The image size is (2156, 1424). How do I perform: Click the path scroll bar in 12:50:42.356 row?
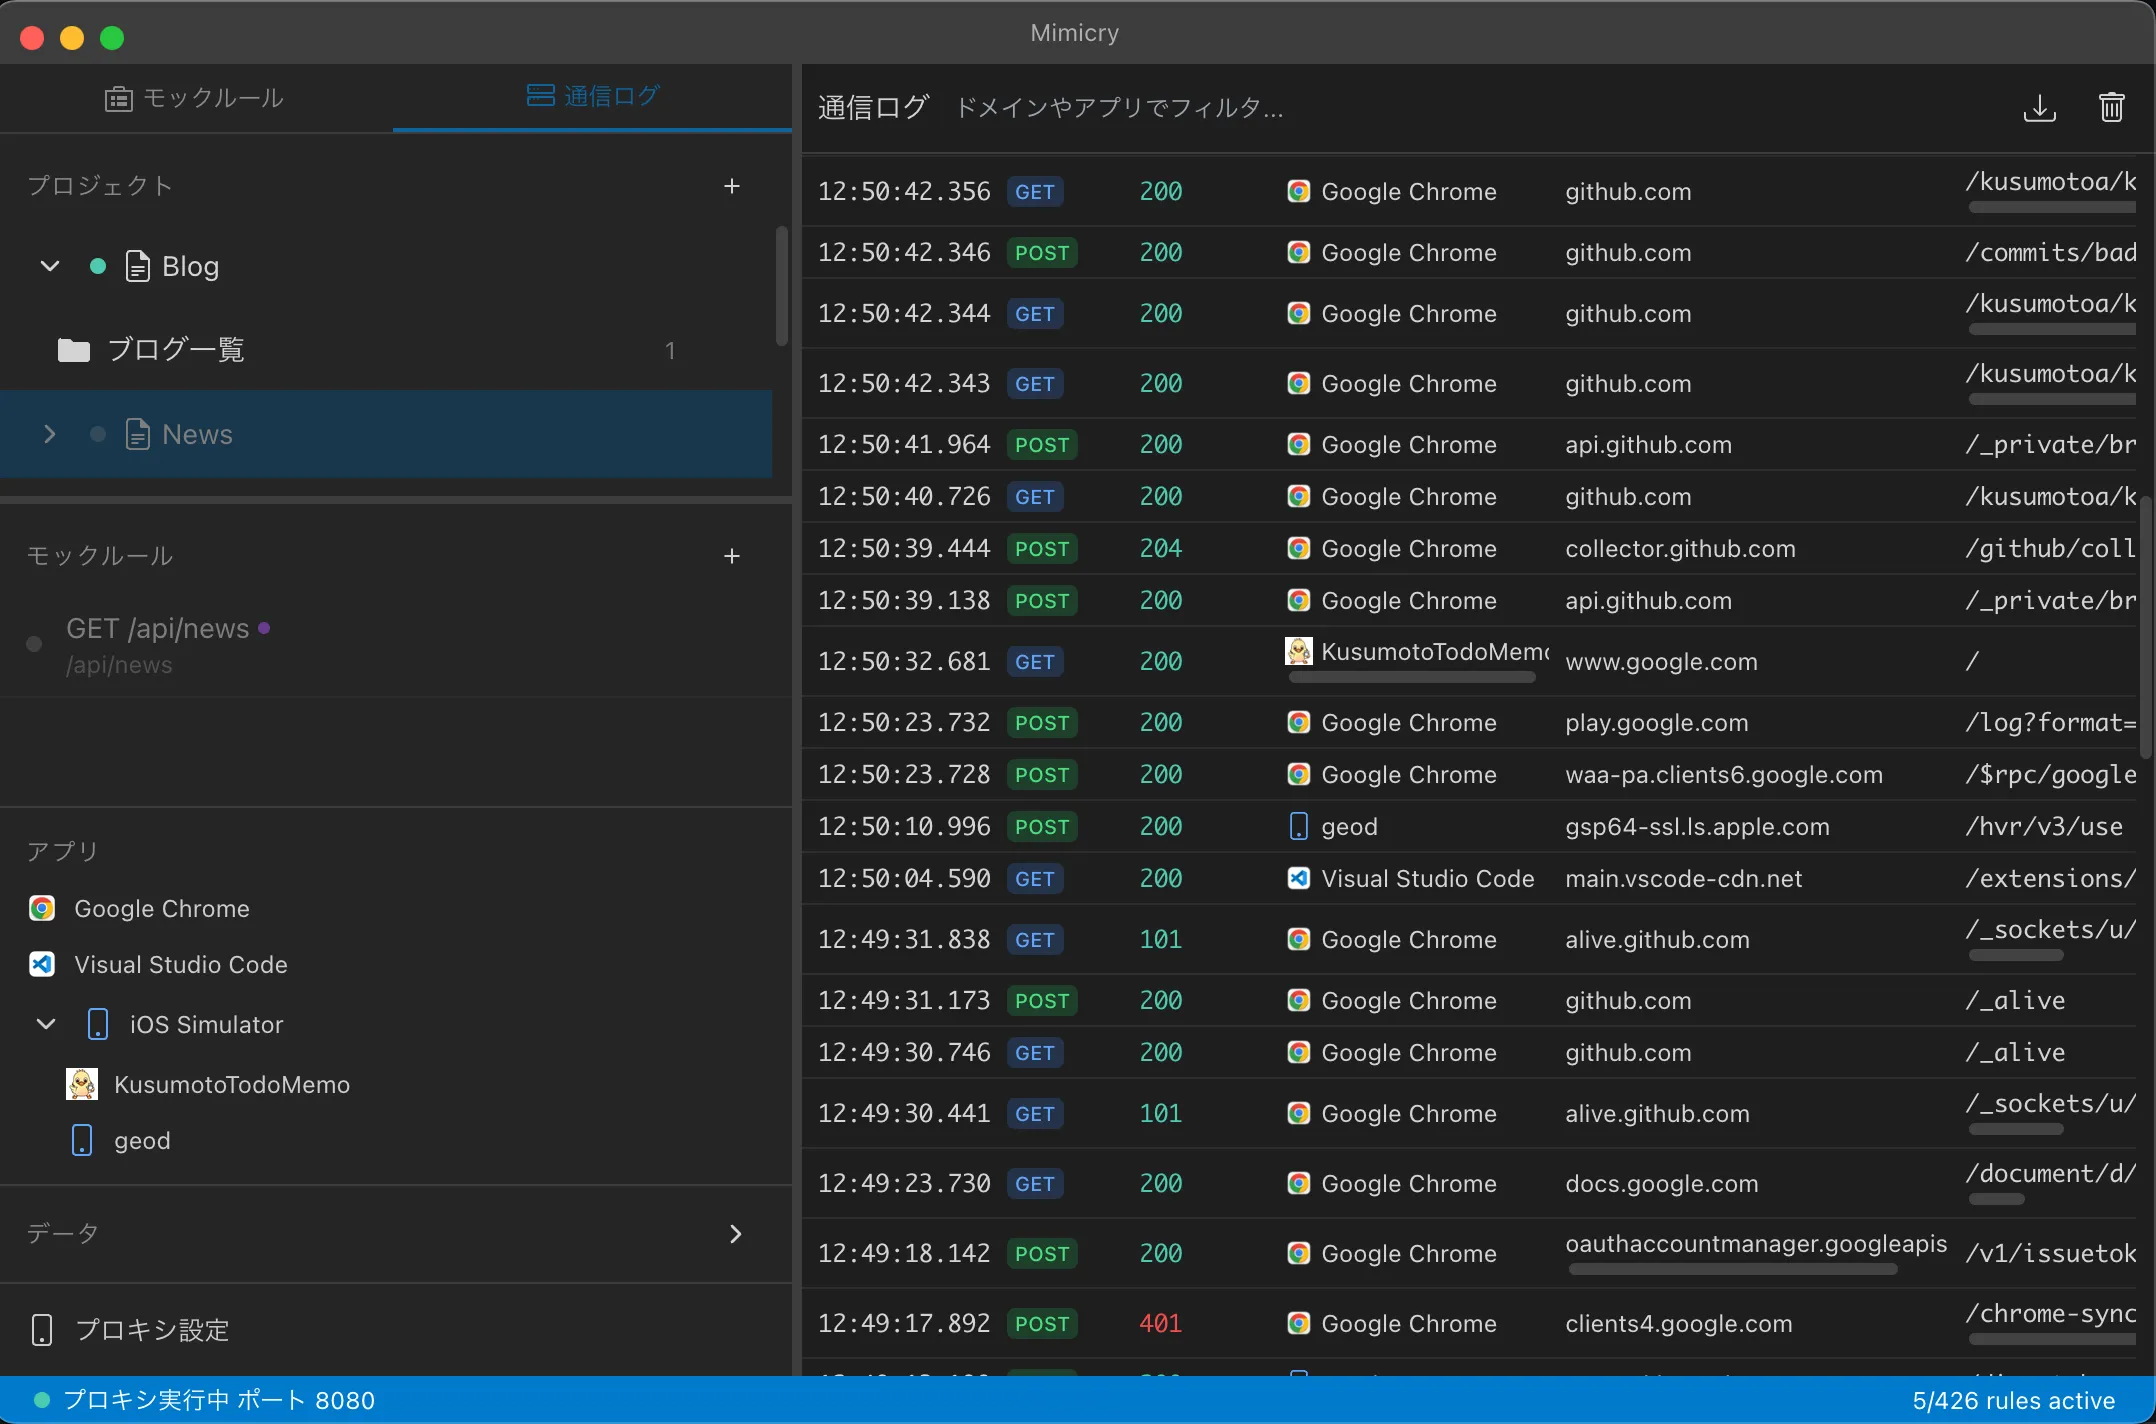coord(2052,207)
